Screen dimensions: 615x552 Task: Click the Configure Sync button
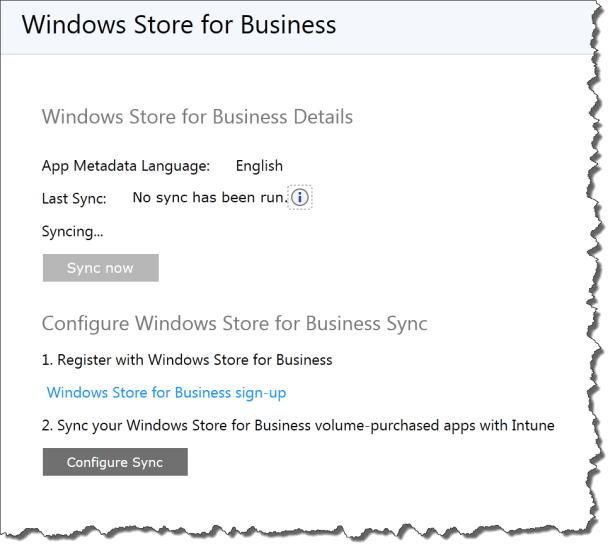pos(115,462)
